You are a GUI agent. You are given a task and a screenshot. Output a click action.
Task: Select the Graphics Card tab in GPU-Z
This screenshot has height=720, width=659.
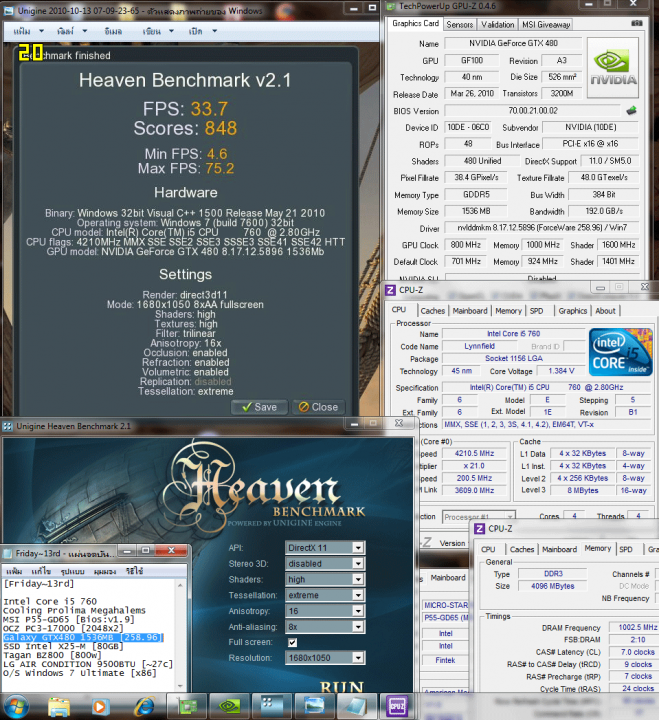(415, 23)
